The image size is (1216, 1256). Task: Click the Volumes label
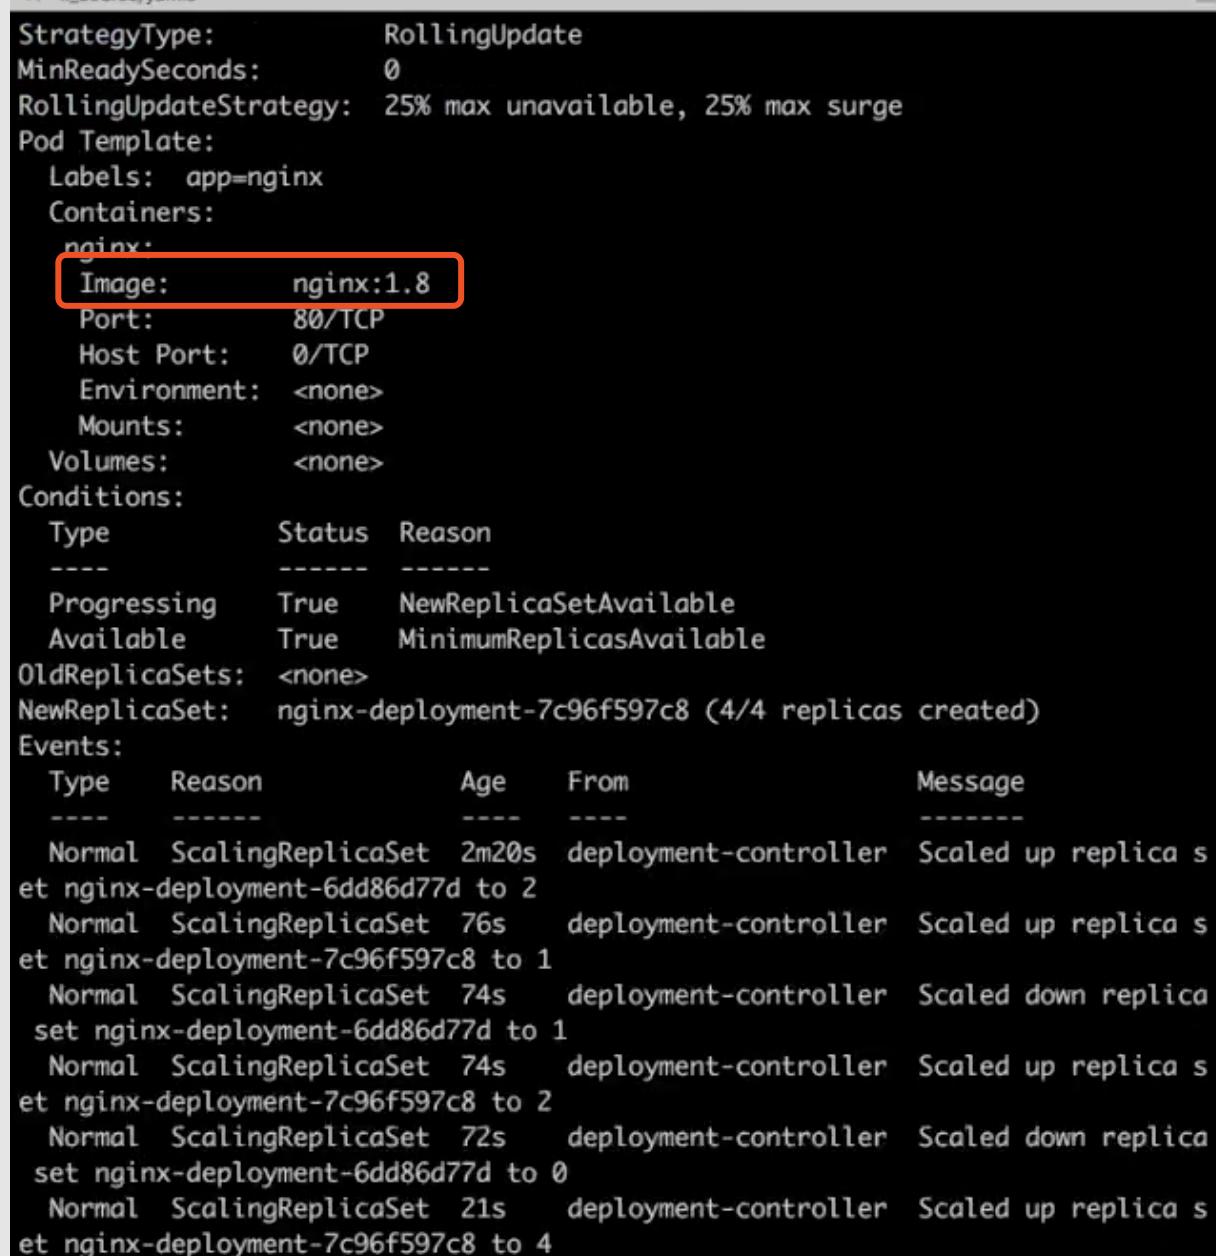(108, 462)
